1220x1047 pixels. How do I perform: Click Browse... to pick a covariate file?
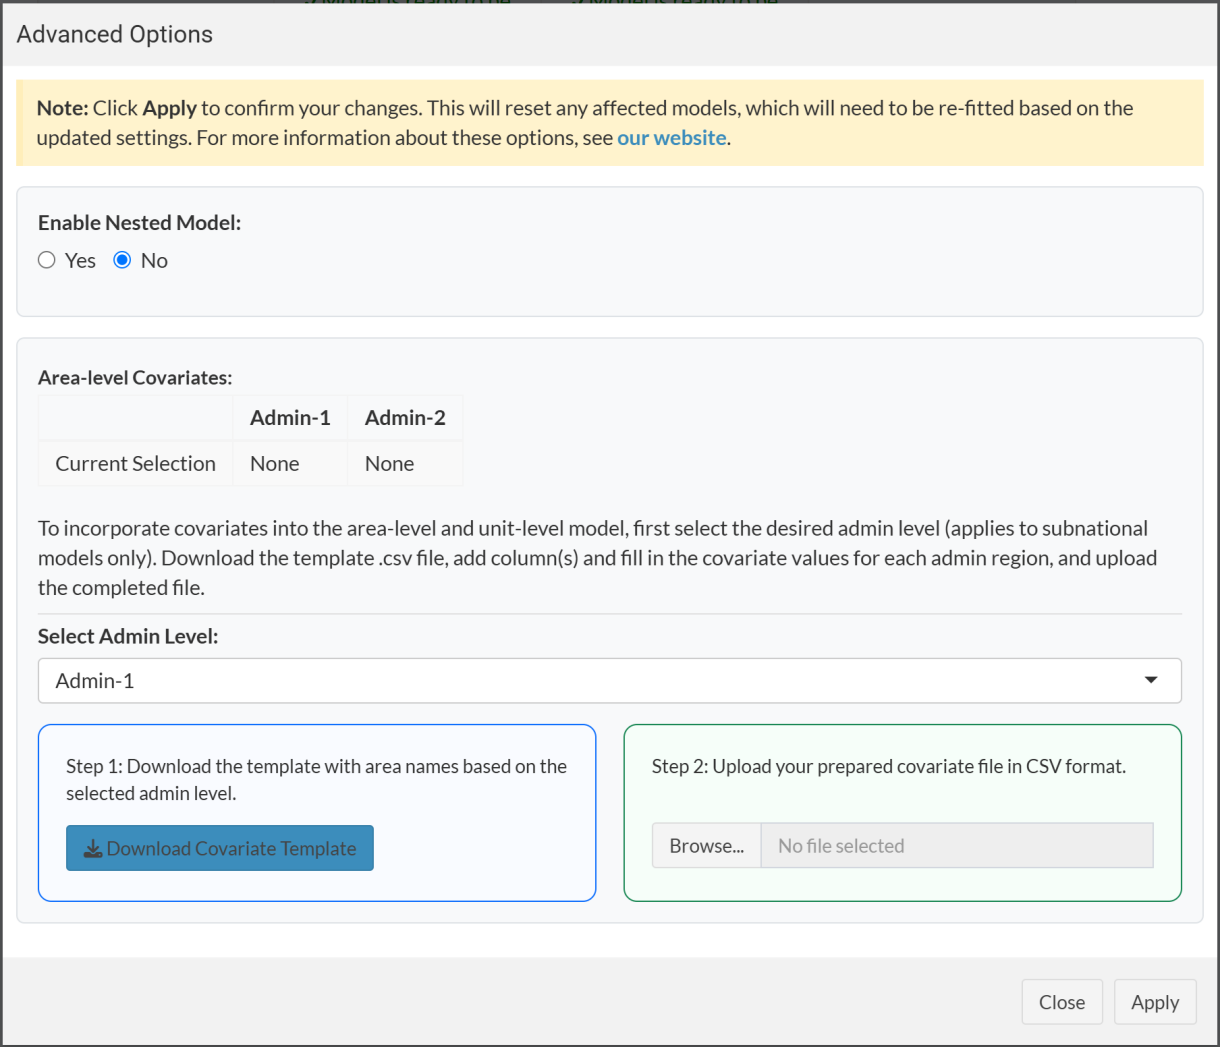pos(706,846)
